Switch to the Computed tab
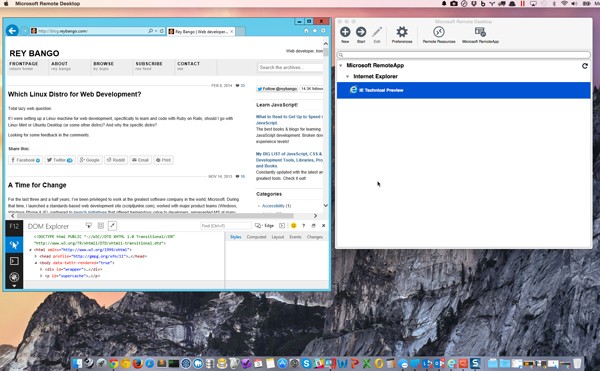Screen dimensions: 600x371 coord(256,237)
